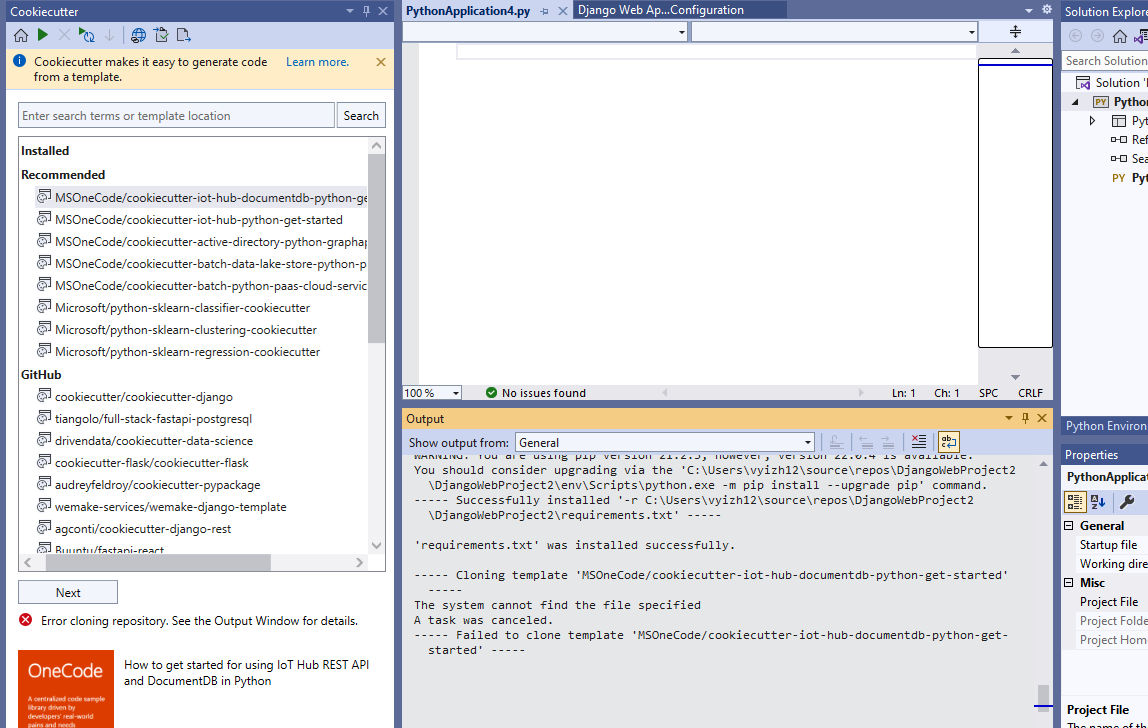The width and height of the screenshot is (1148, 728).
Task: Click the Home icon in Cookiecutter toolbar
Action: (20, 35)
